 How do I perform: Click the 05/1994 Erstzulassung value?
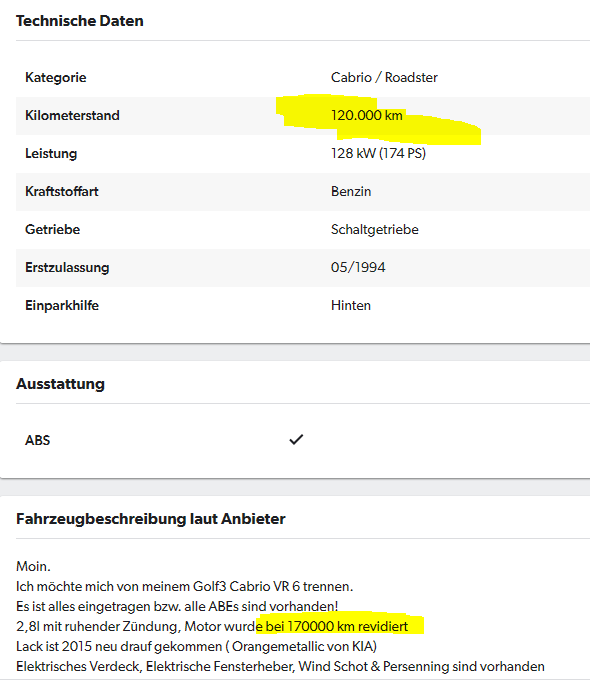click(x=358, y=267)
